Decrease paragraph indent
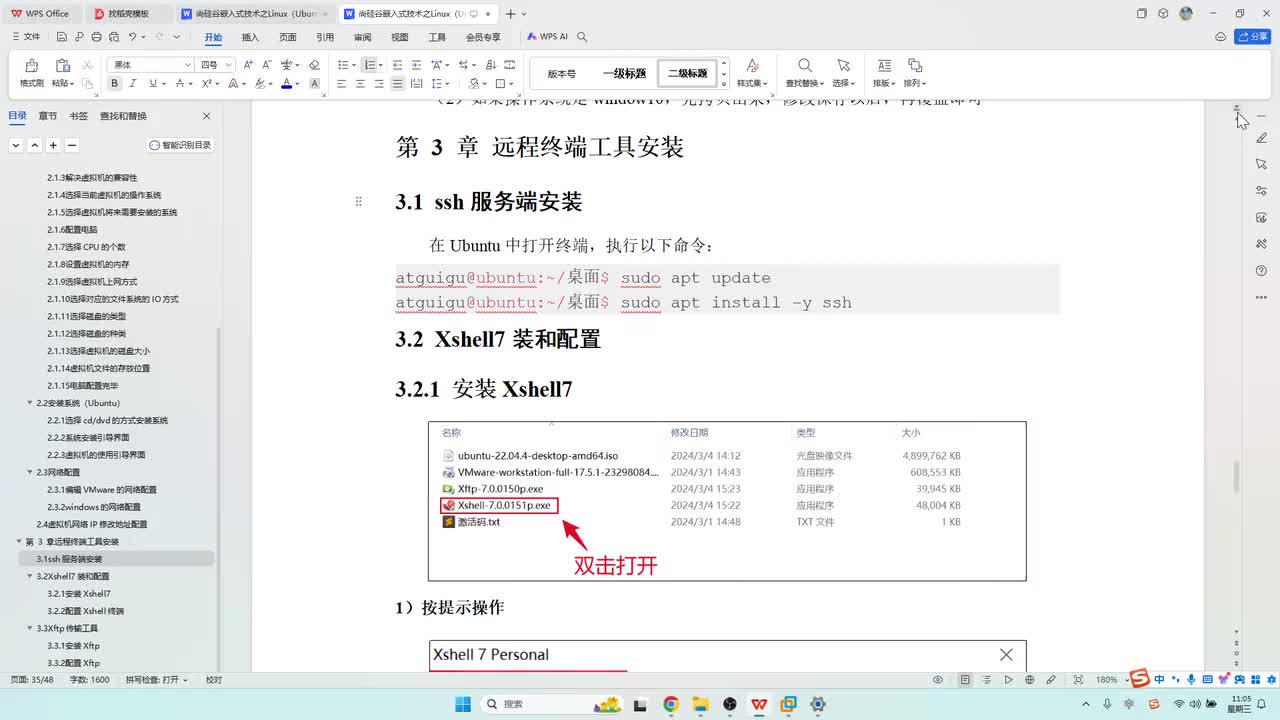This screenshot has width=1280, height=720. [398, 65]
